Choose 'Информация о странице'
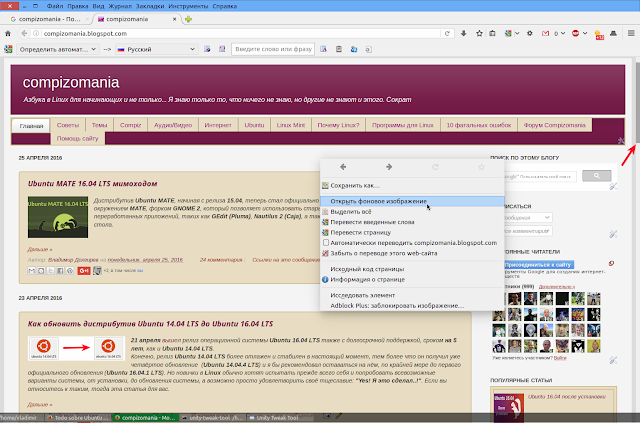Image resolution: width=640 pixels, height=423 pixels. coord(412,279)
